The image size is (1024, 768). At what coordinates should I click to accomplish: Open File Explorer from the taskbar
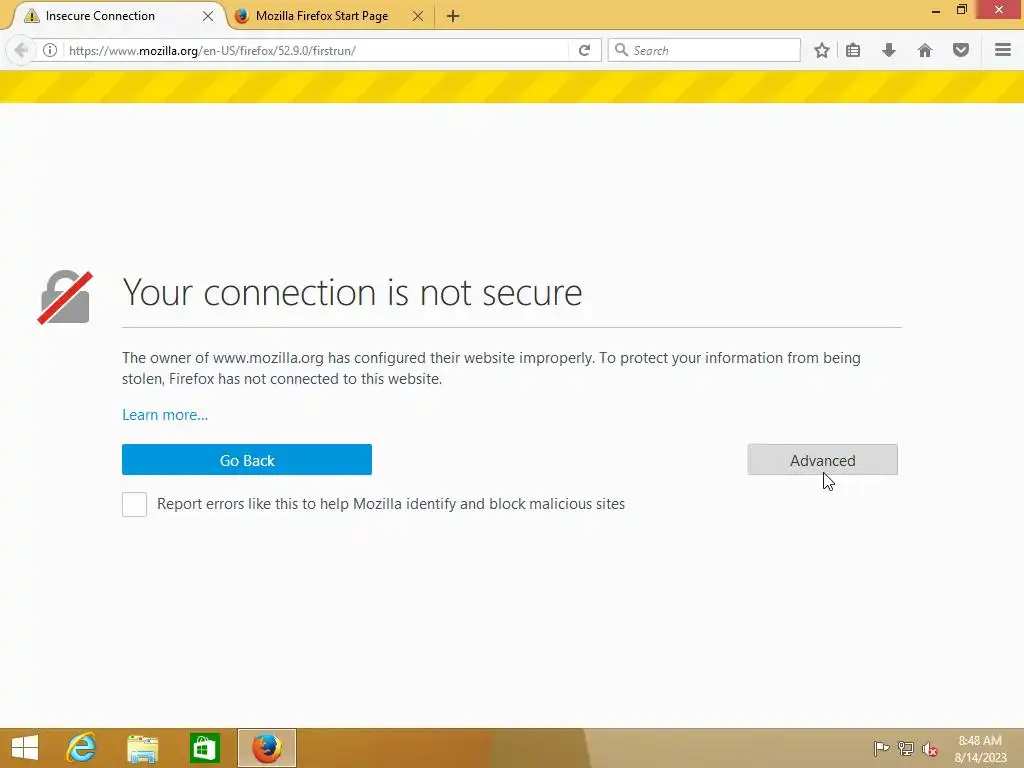point(142,748)
